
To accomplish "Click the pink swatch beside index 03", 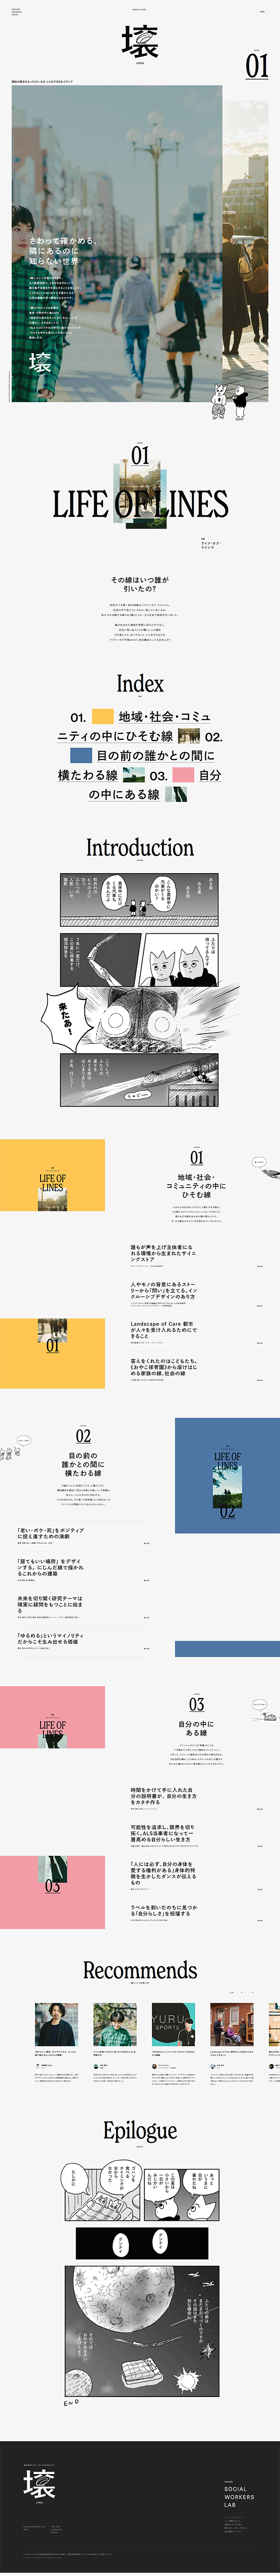I will point(183,775).
